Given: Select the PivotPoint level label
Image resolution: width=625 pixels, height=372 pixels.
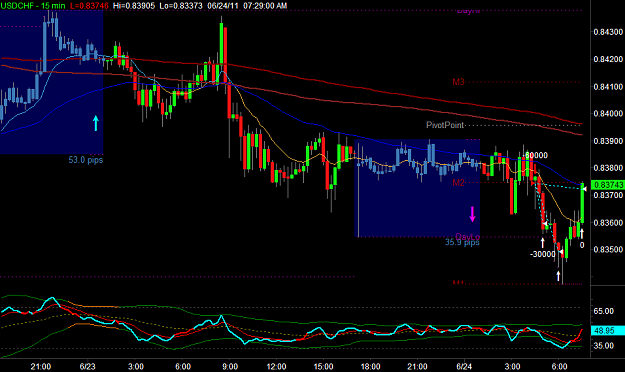Looking at the screenshot, I should pyautogui.click(x=445, y=125).
